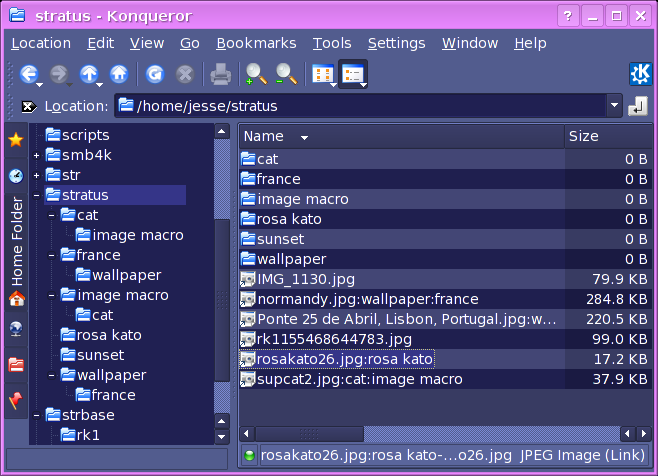658x476 pixels.
Task: Open List View mode dropdown arrow
Action: point(363,85)
